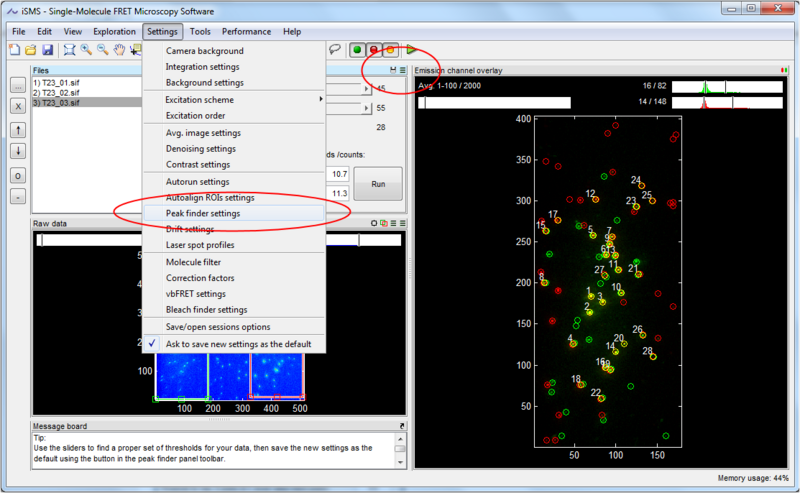Select the pan hand tool
The width and height of the screenshot is (800, 493).
pyautogui.click(x=120, y=49)
